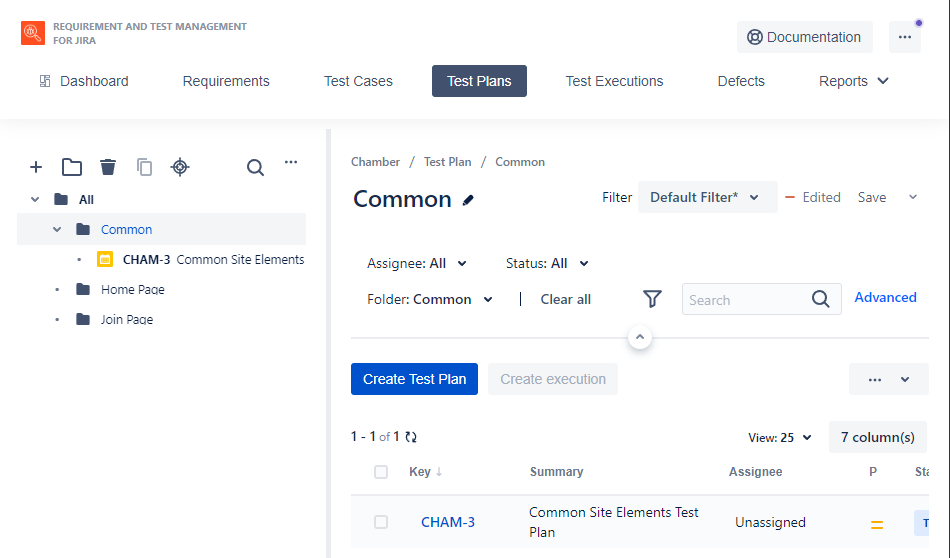Check the CHAM-3 row checkbox
The width and height of the screenshot is (950, 558).
pyautogui.click(x=380, y=522)
